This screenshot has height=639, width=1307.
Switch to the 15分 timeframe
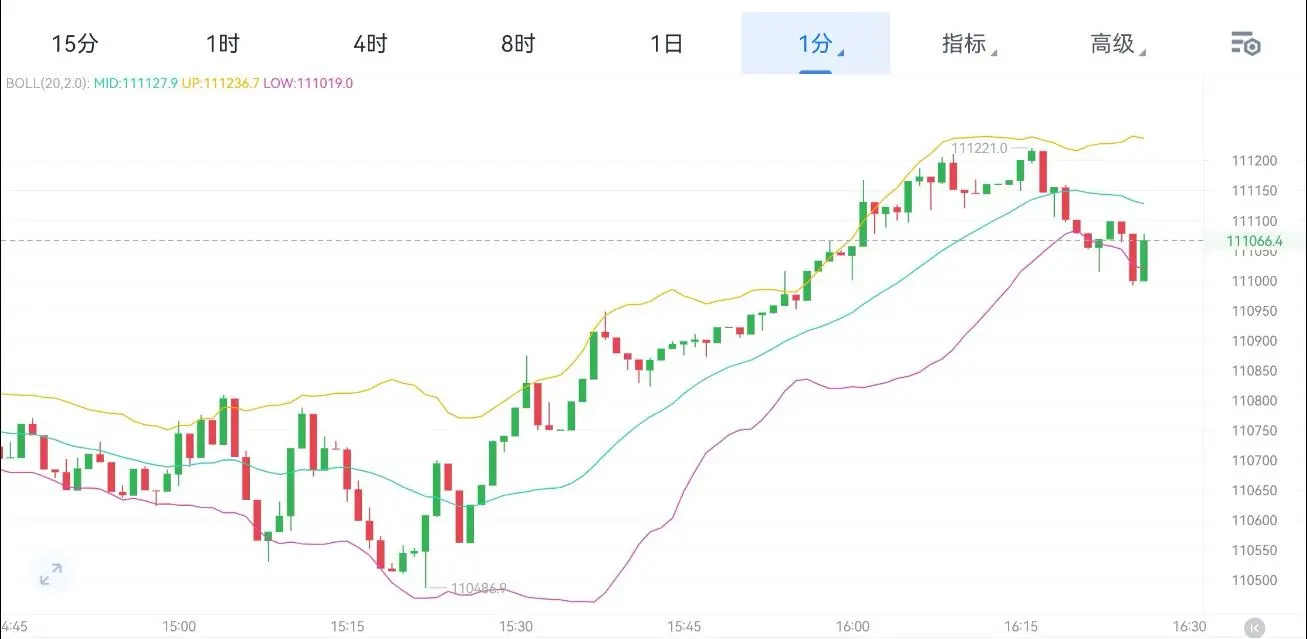[74, 44]
